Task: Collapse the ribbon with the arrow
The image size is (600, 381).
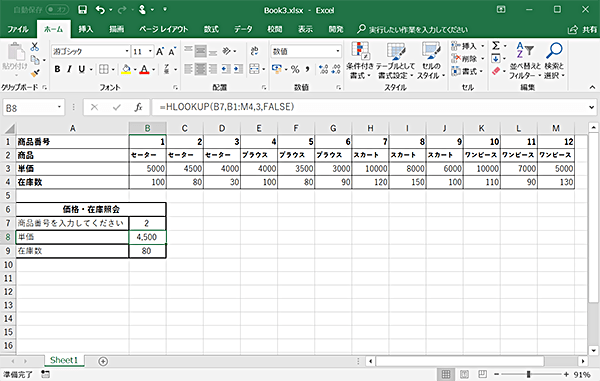Action: coord(592,88)
